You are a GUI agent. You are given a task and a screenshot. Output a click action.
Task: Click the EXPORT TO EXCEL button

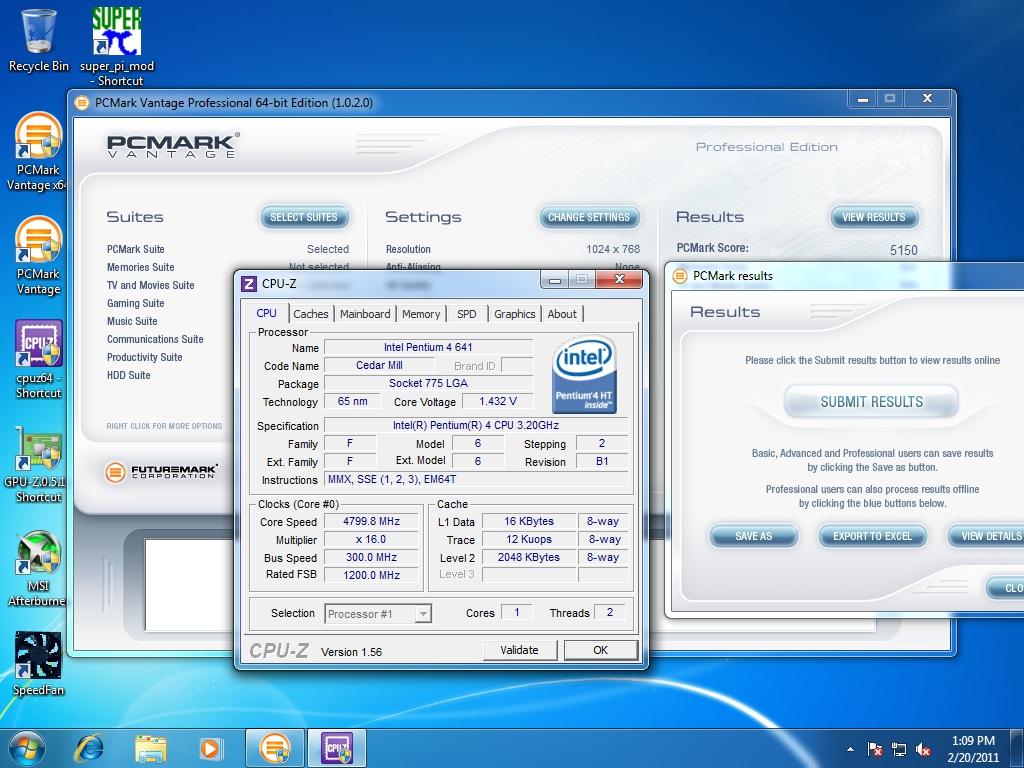pos(872,536)
